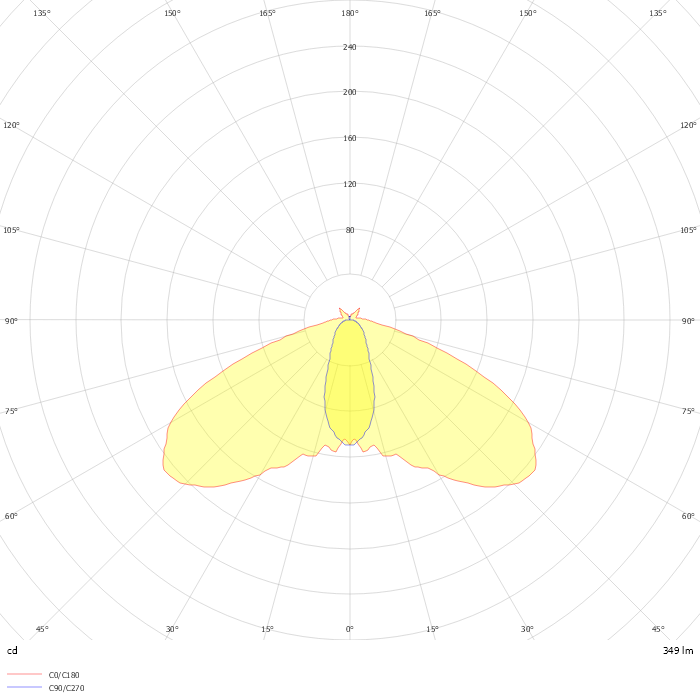The image size is (700, 700).
Task: Click the "120" intensity scale label
Action: pyautogui.click(x=350, y=184)
